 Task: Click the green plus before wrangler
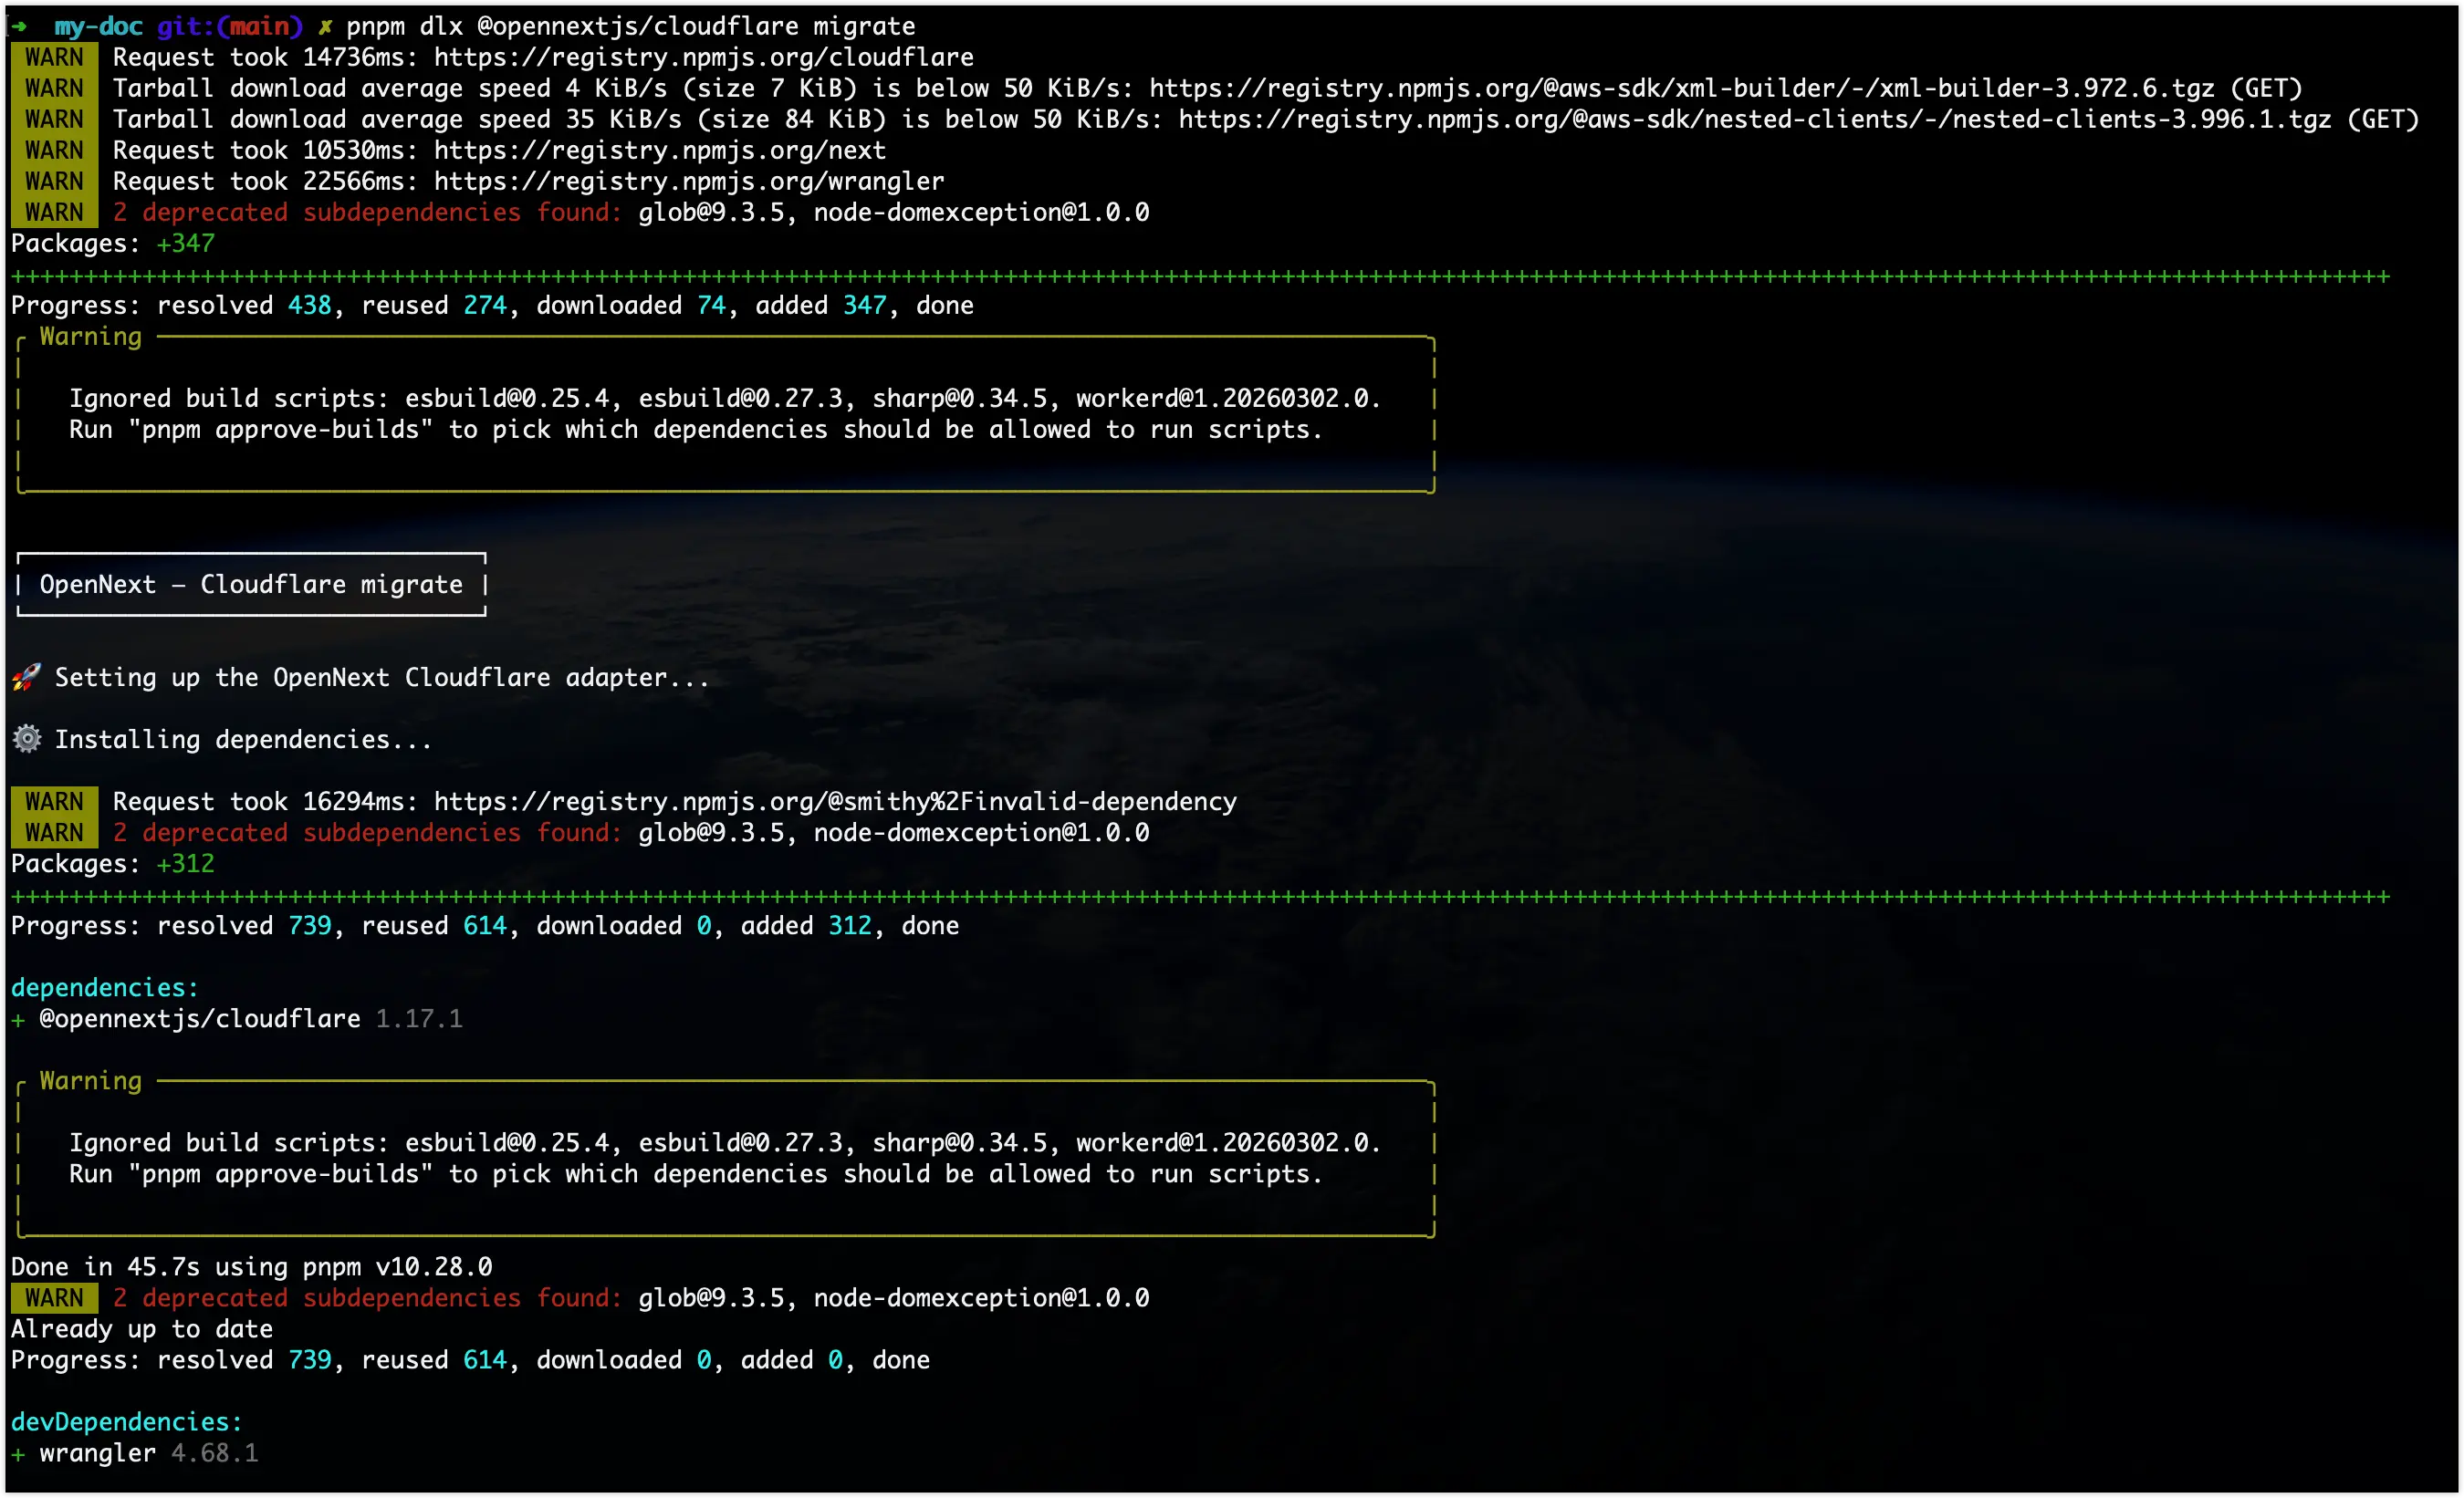click(x=18, y=1454)
